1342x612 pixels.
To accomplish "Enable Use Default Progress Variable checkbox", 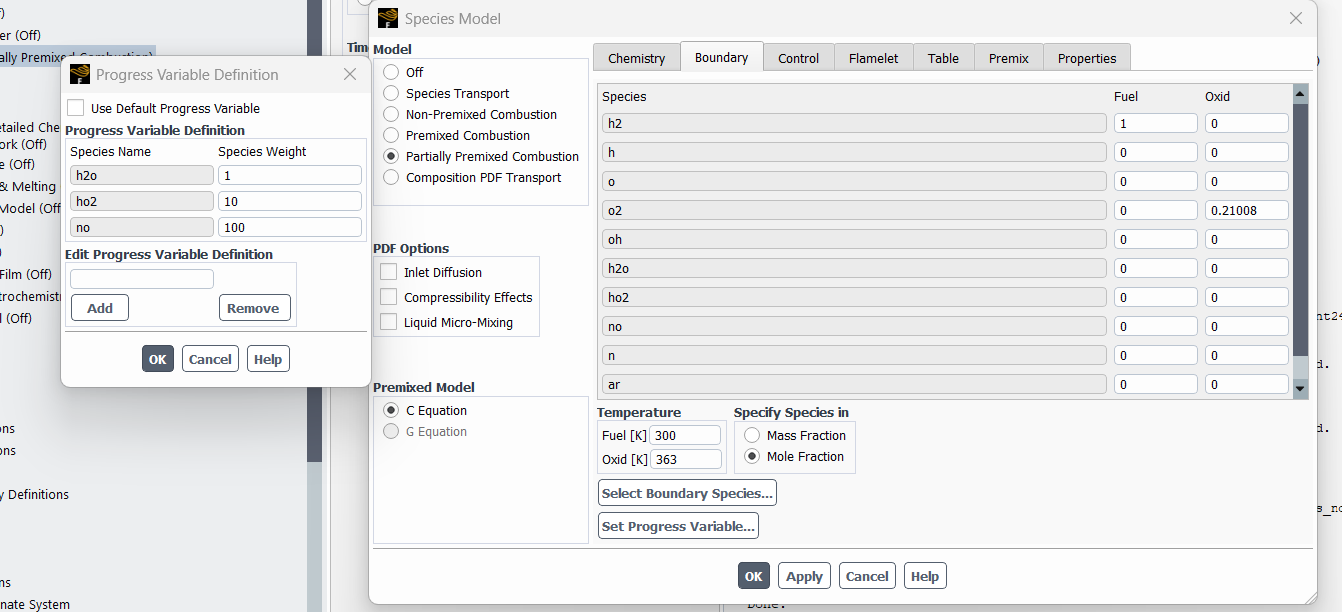I will (x=76, y=108).
